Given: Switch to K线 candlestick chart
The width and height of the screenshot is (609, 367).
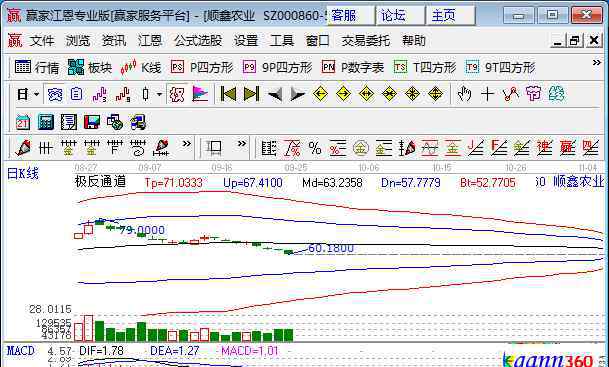Looking at the screenshot, I should (x=140, y=68).
